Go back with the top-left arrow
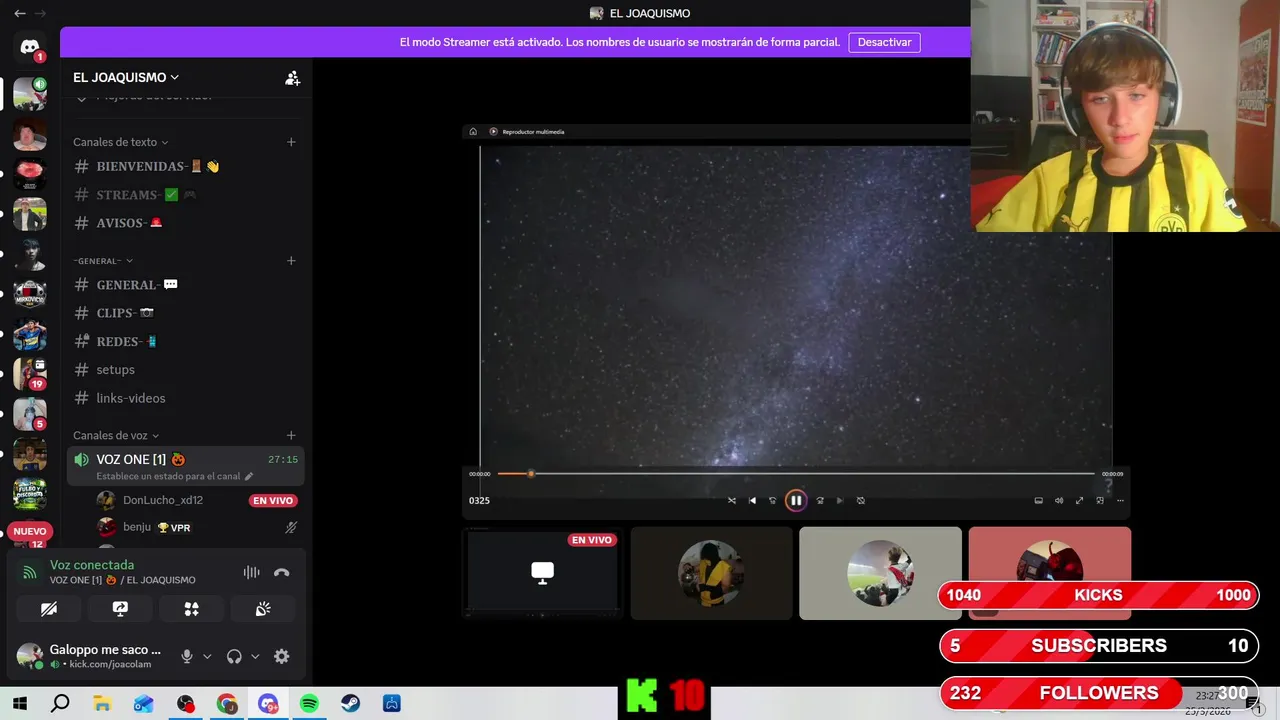1280x720 pixels. pos(20,13)
